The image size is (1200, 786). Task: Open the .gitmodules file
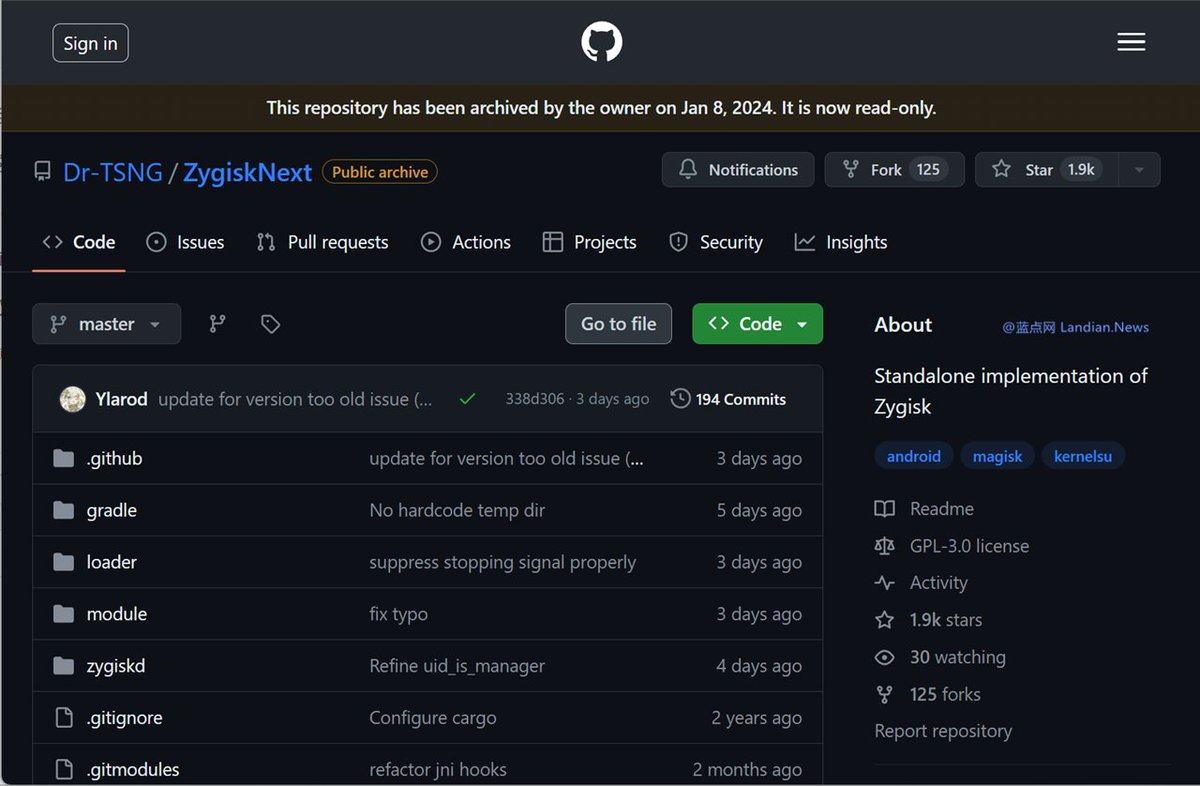(133, 770)
